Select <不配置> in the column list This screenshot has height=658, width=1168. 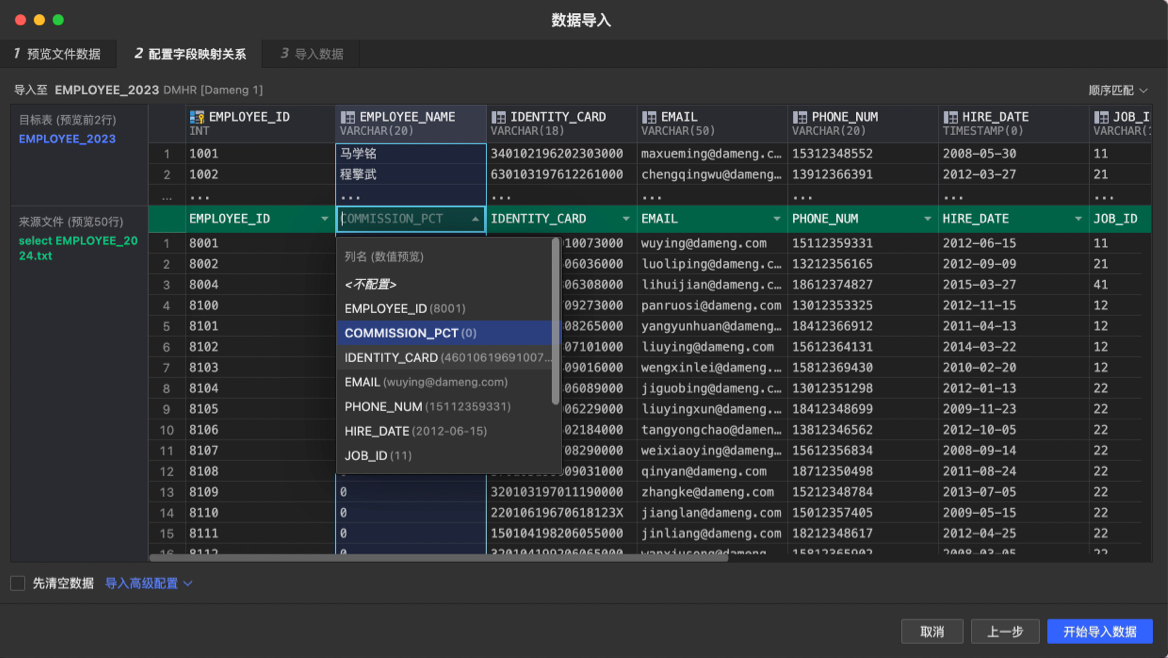click(371, 284)
